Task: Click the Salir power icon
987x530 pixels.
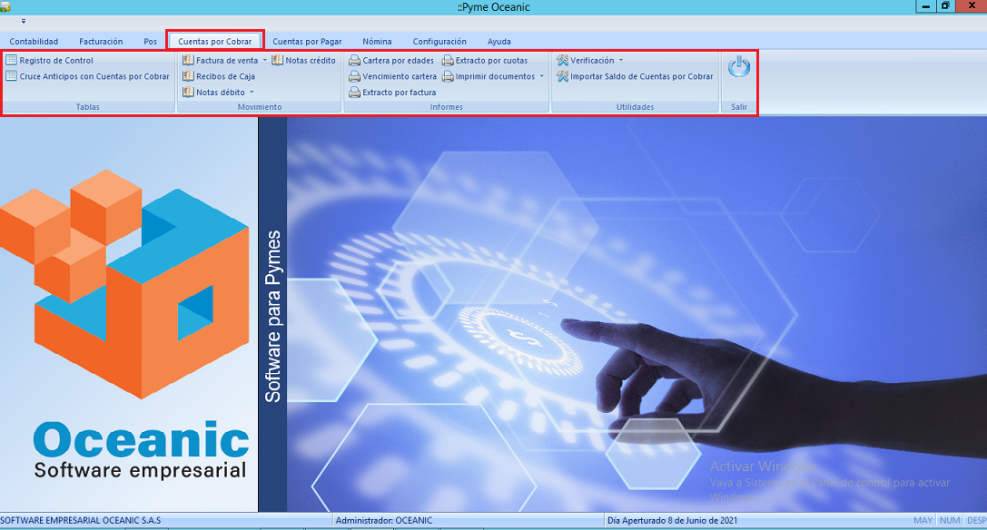Action: click(739, 68)
